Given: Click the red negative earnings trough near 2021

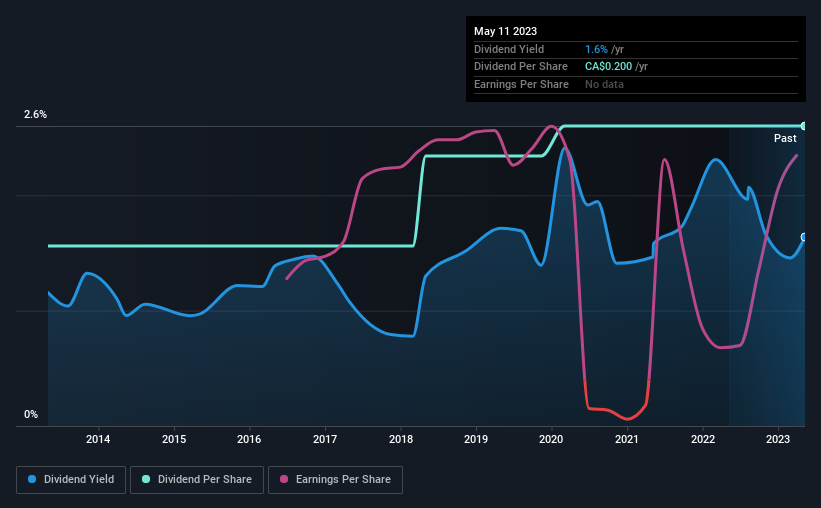Looking at the screenshot, I should (627, 418).
